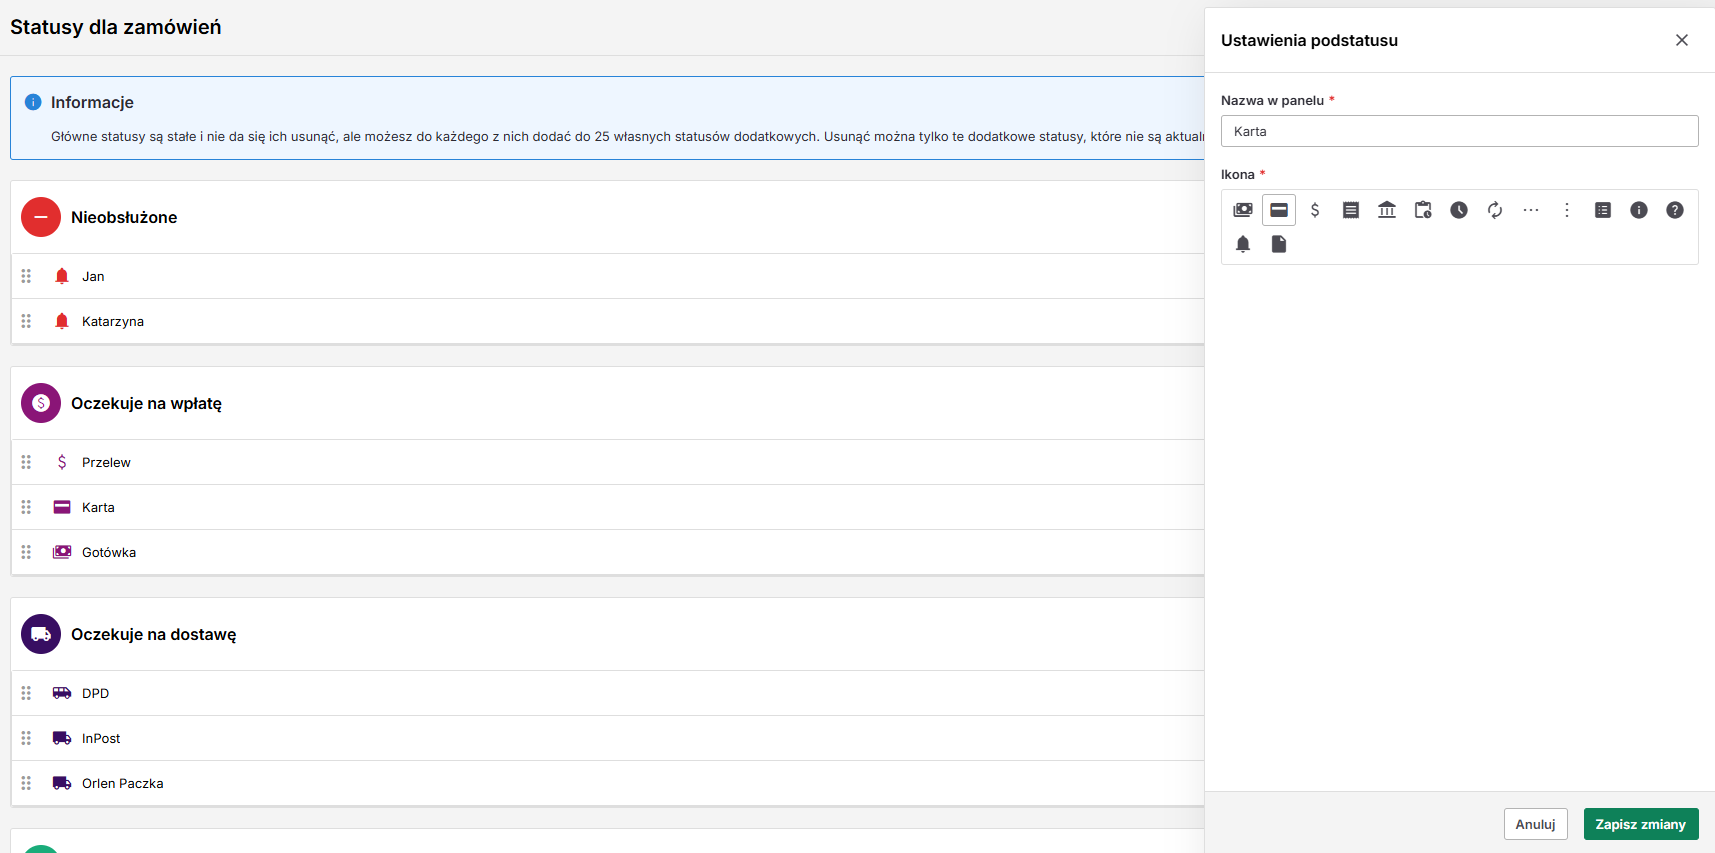Select the question mark circle icon

pyautogui.click(x=1675, y=210)
